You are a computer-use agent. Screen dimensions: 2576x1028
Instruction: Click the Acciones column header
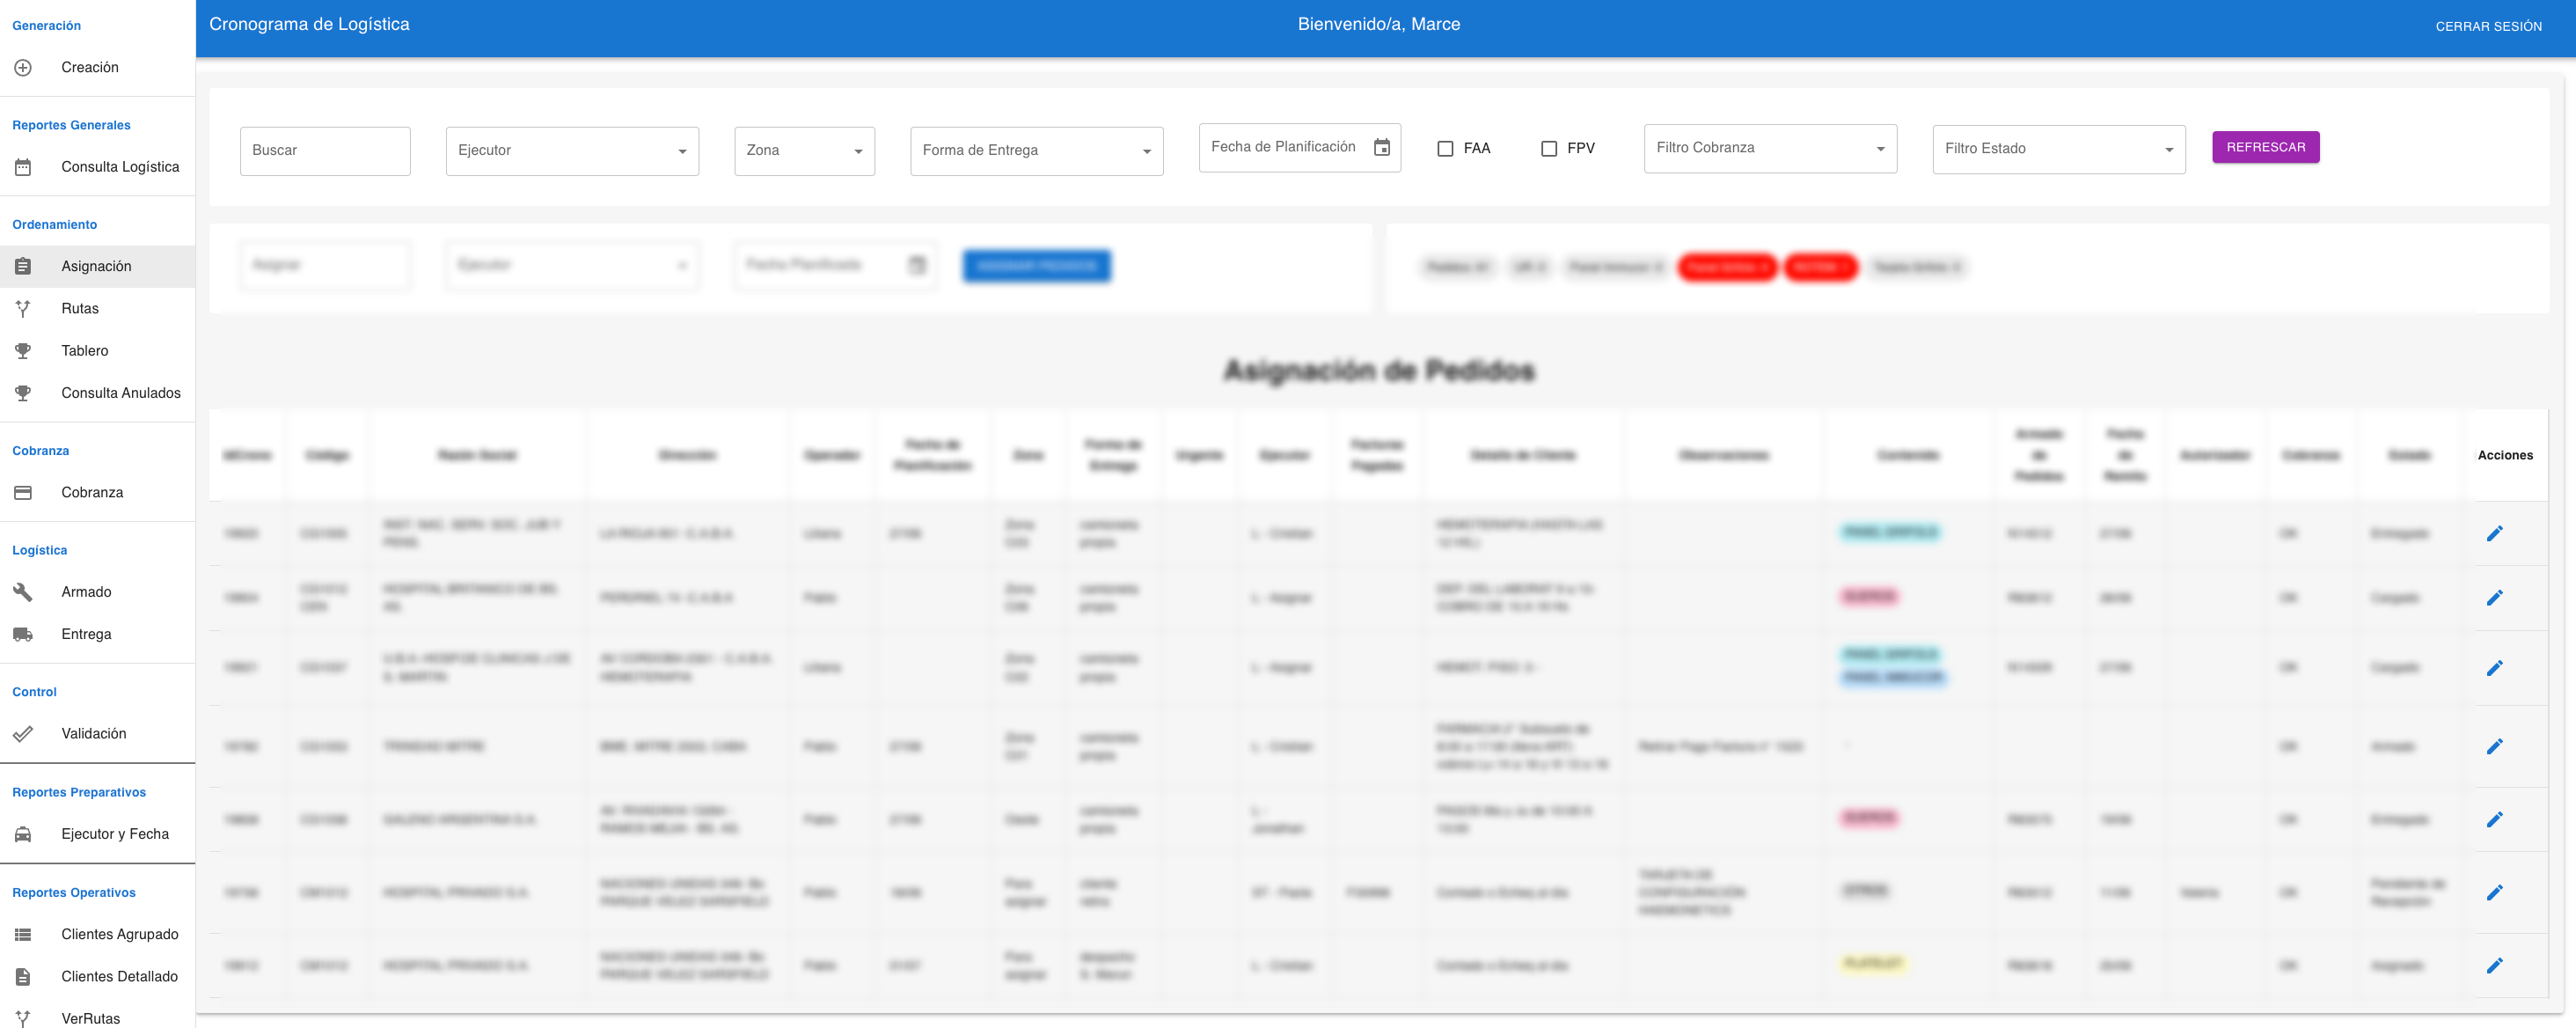(2504, 456)
